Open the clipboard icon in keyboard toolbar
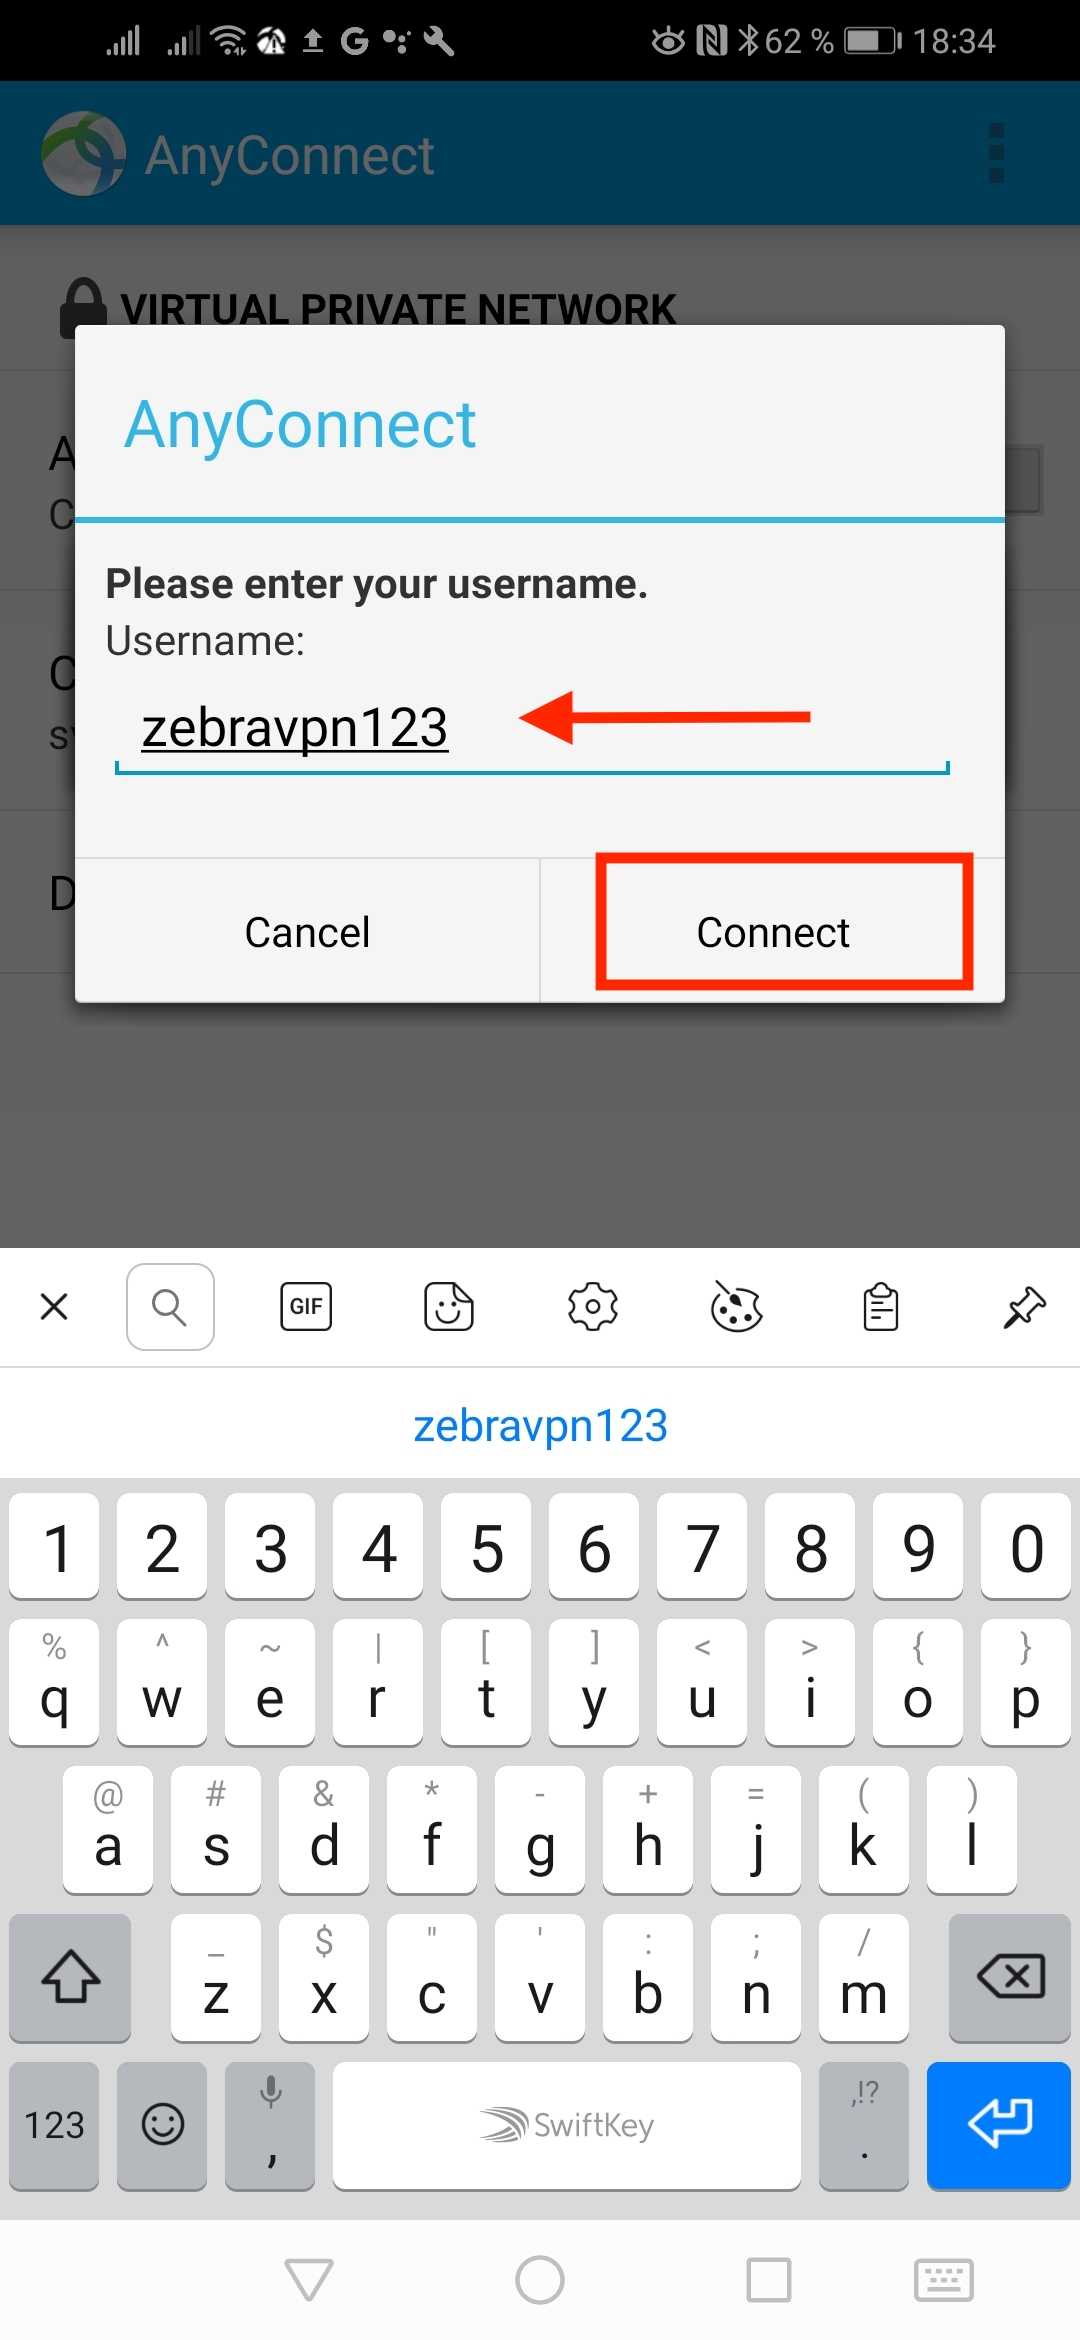Viewport: 1080px width, 2340px height. 881,1306
